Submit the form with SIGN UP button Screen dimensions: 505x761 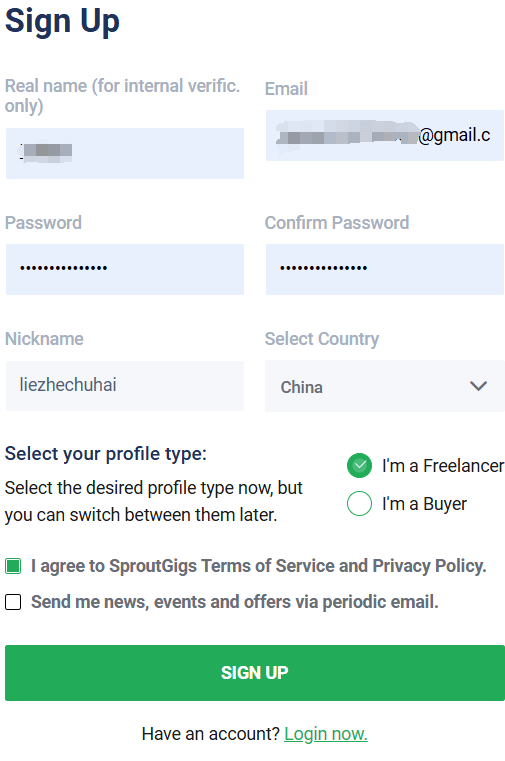(255, 673)
